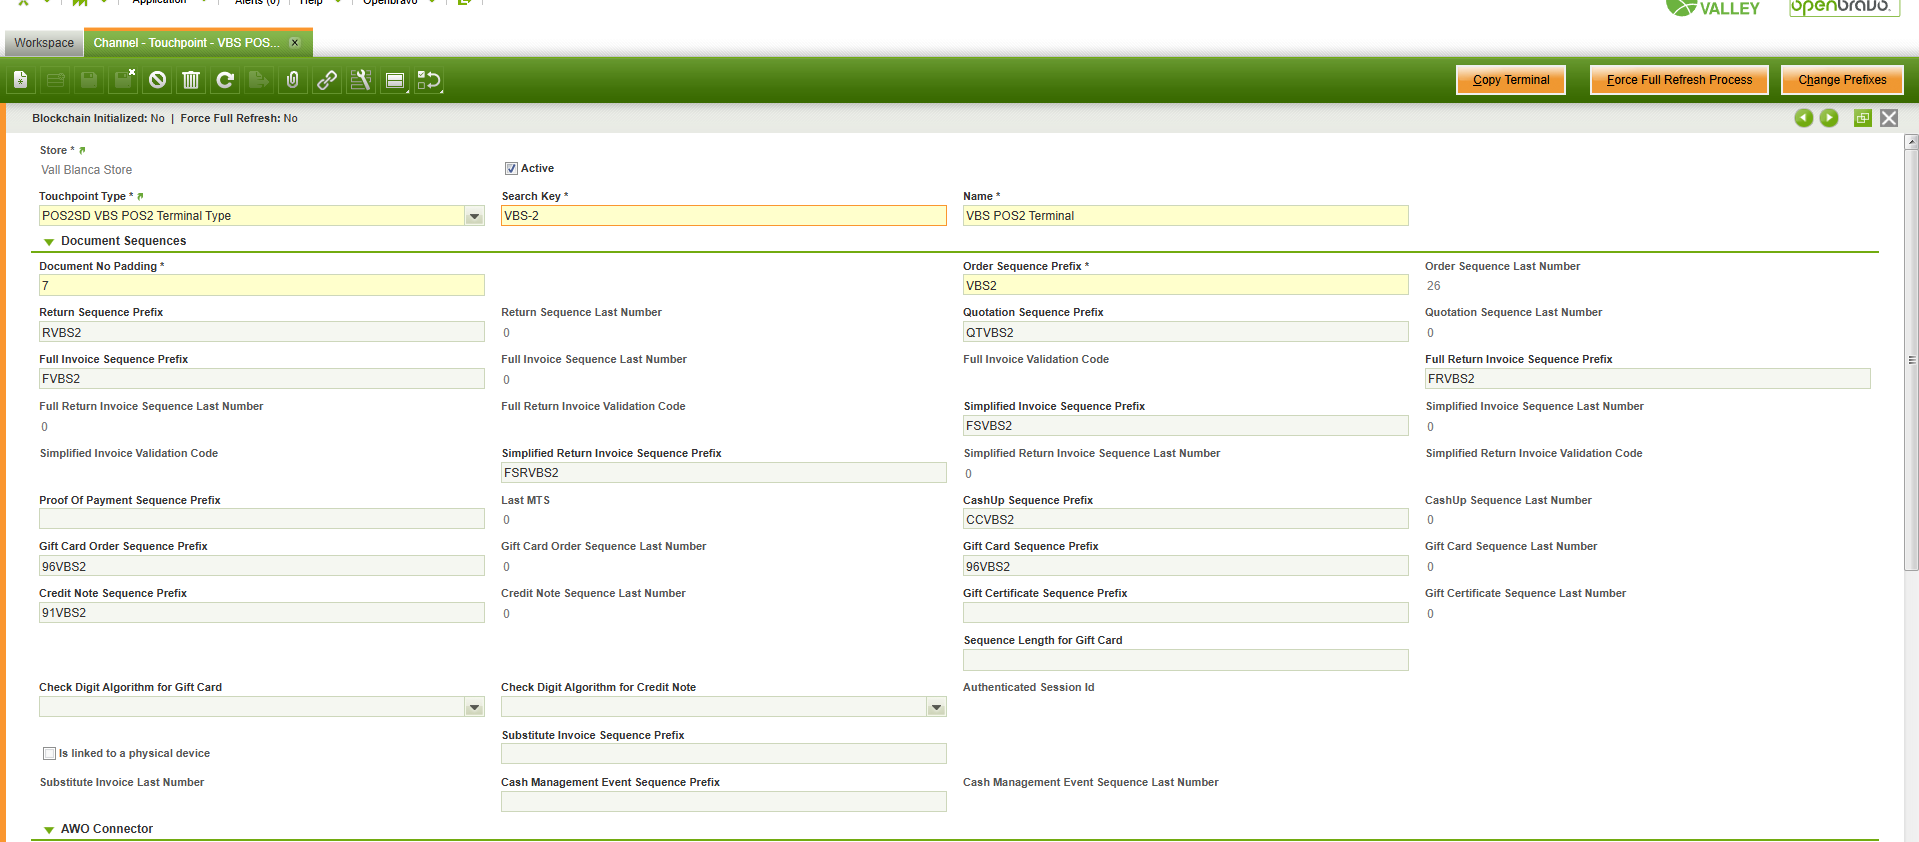The width and height of the screenshot is (1919, 842).
Task: Enable 'Is linked to a physical device'
Action: tap(49, 754)
